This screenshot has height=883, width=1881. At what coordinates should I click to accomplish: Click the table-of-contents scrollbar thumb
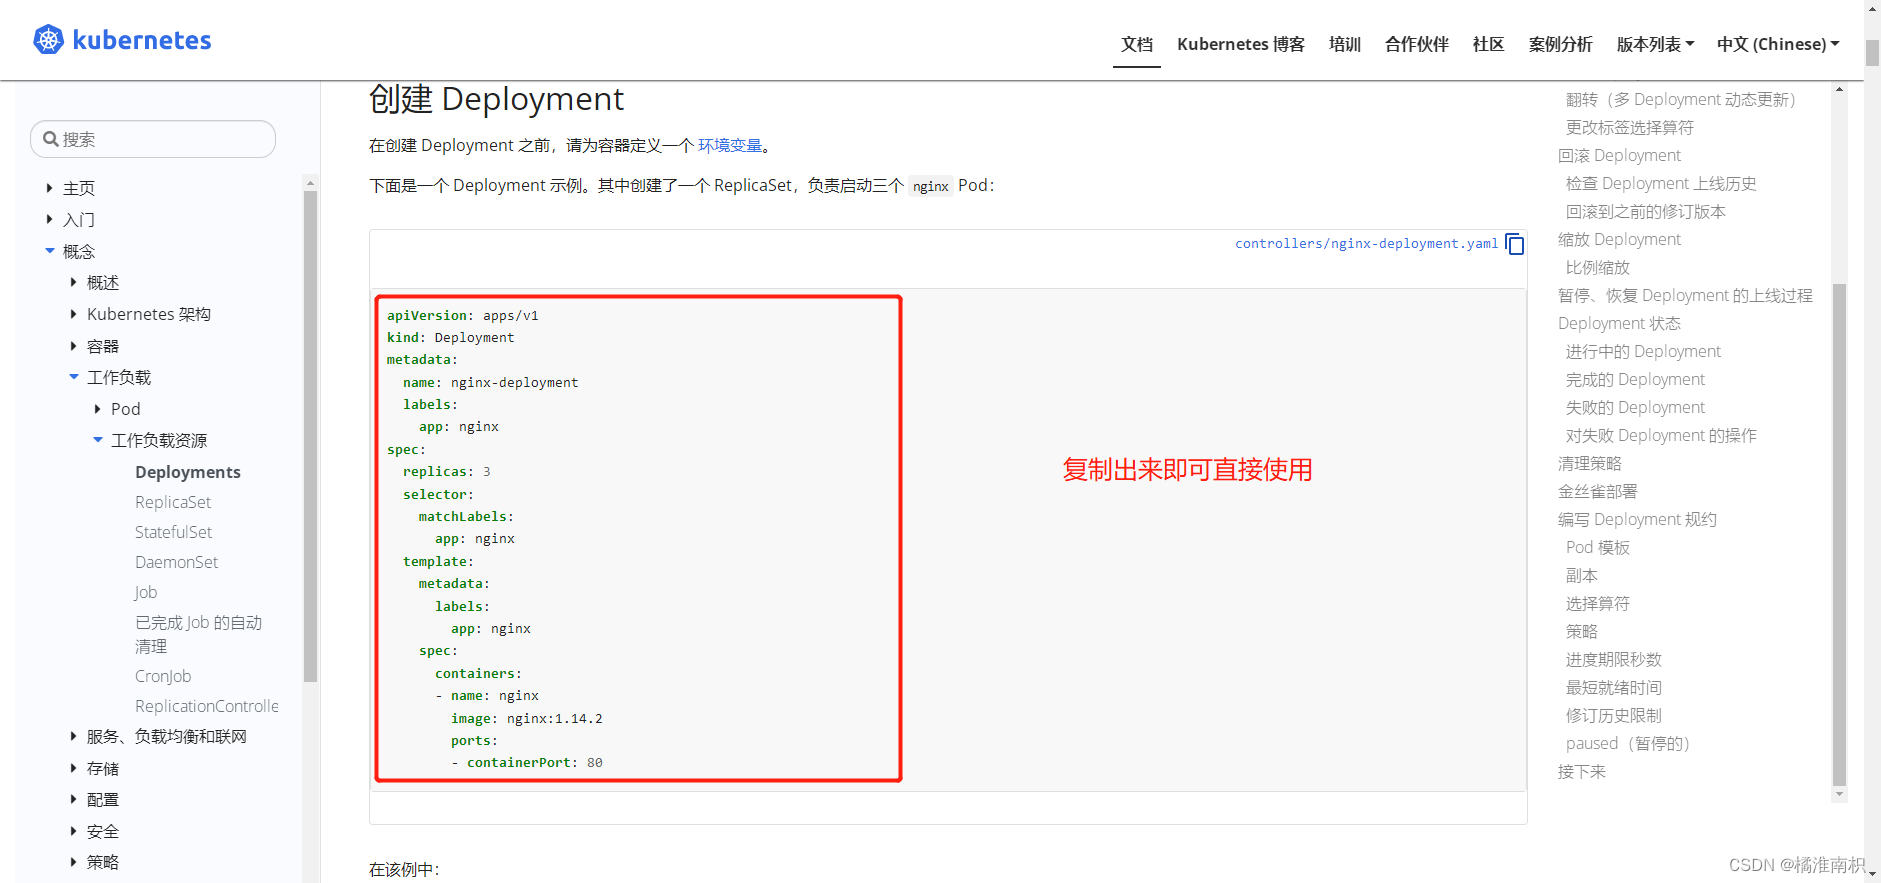(1839, 535)
